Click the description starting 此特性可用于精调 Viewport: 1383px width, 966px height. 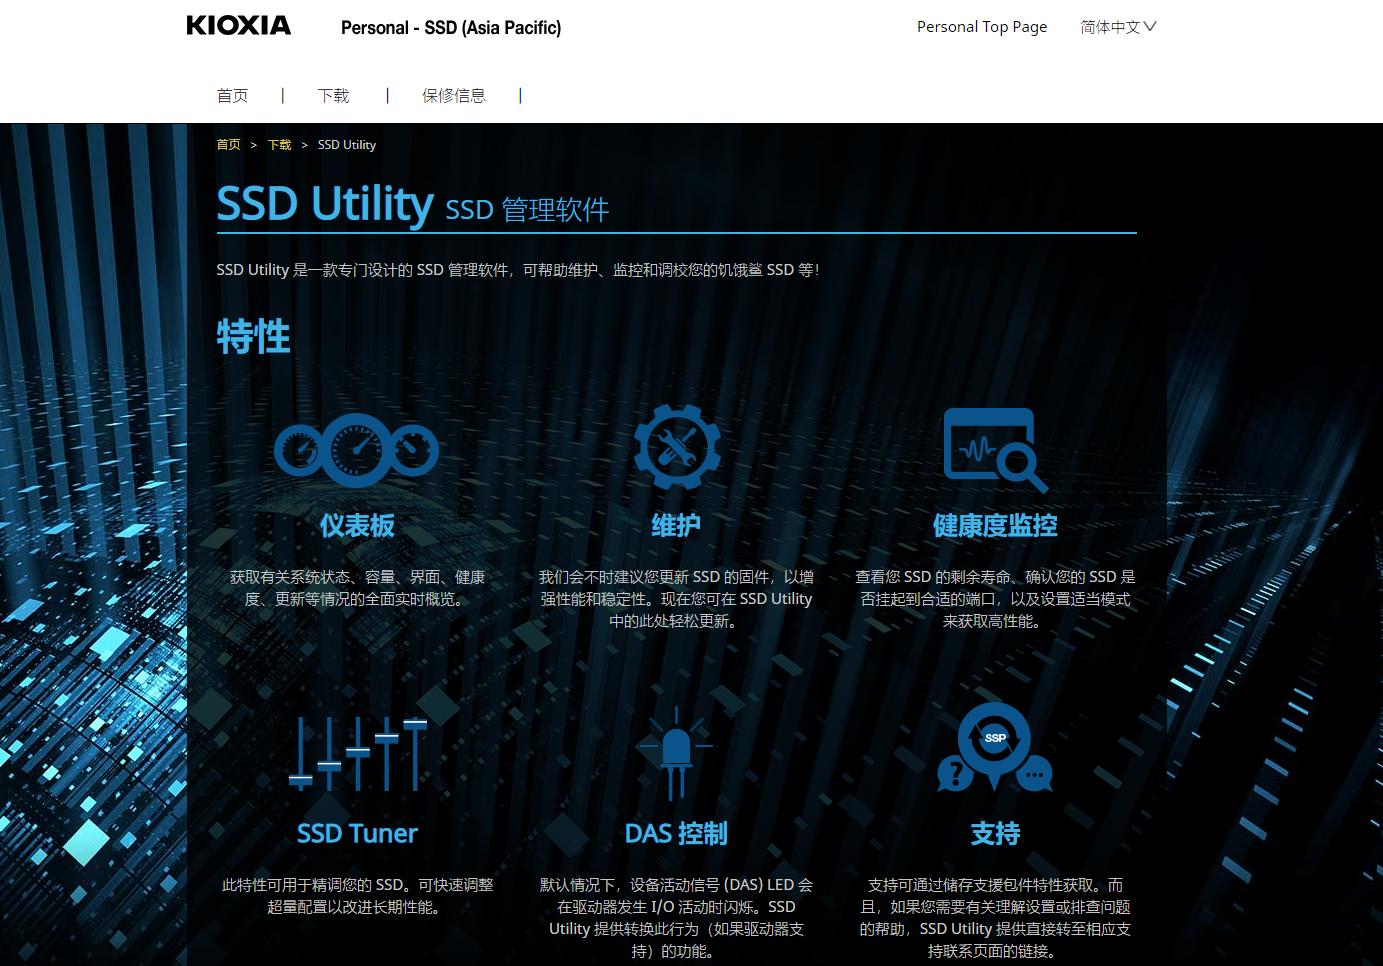pos(357,896)
